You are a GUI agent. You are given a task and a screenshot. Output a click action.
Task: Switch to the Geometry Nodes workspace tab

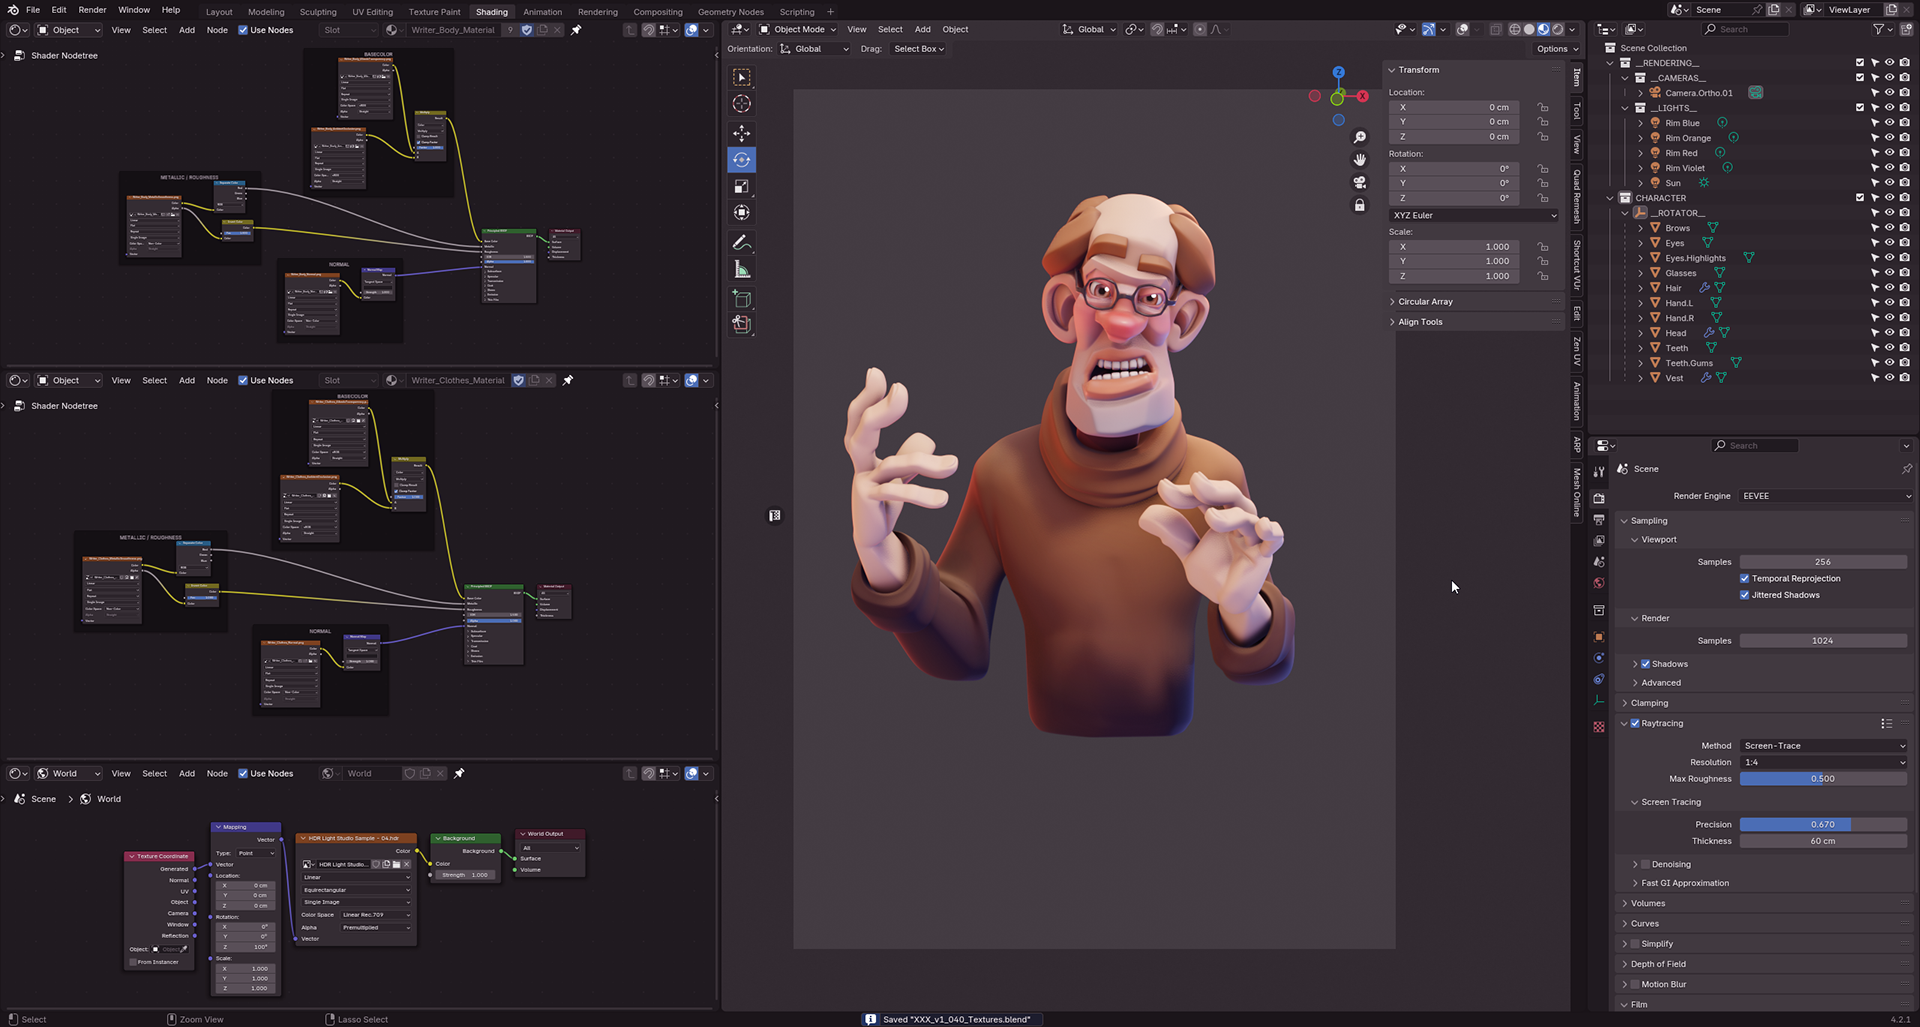(x=731, y=12)
